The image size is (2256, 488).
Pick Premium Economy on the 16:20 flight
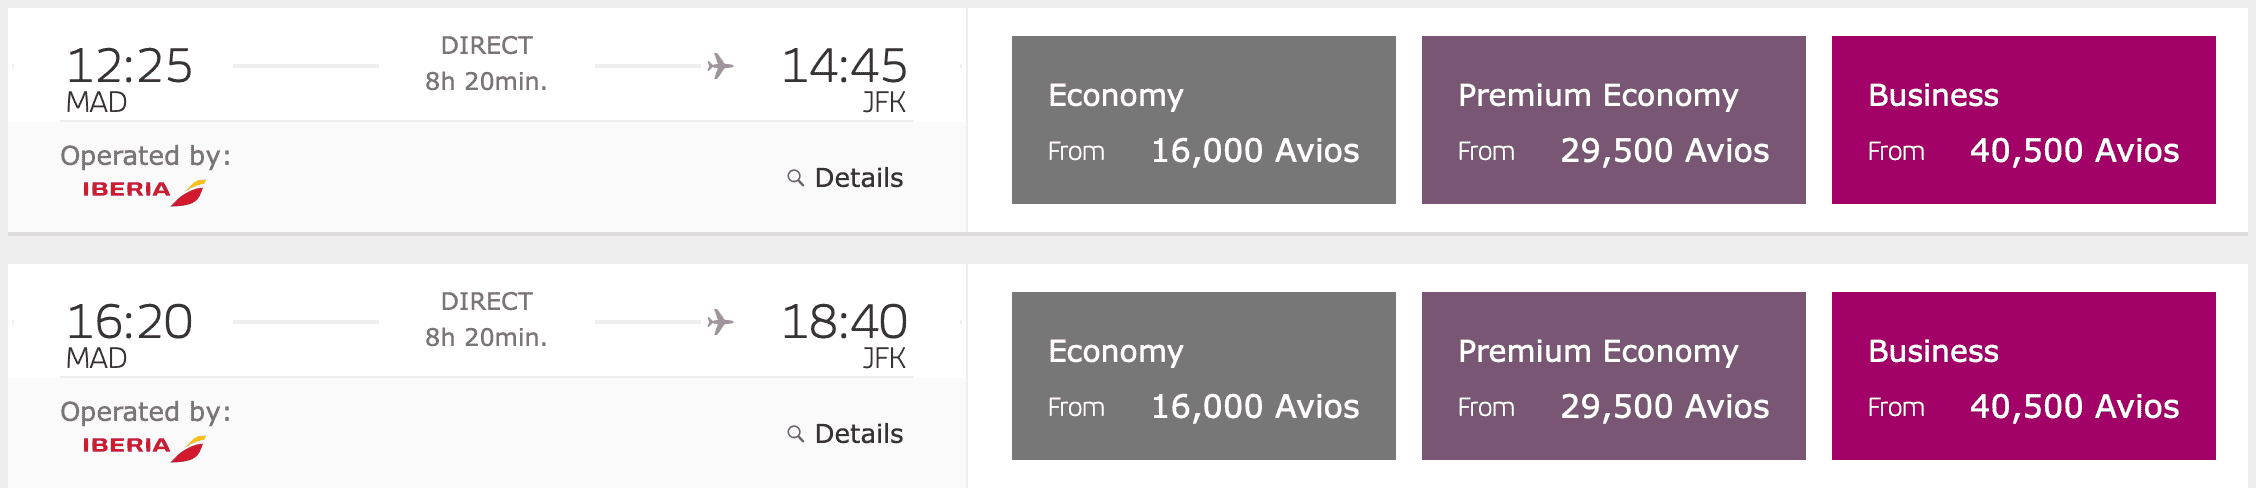(x=1613, y=376)
